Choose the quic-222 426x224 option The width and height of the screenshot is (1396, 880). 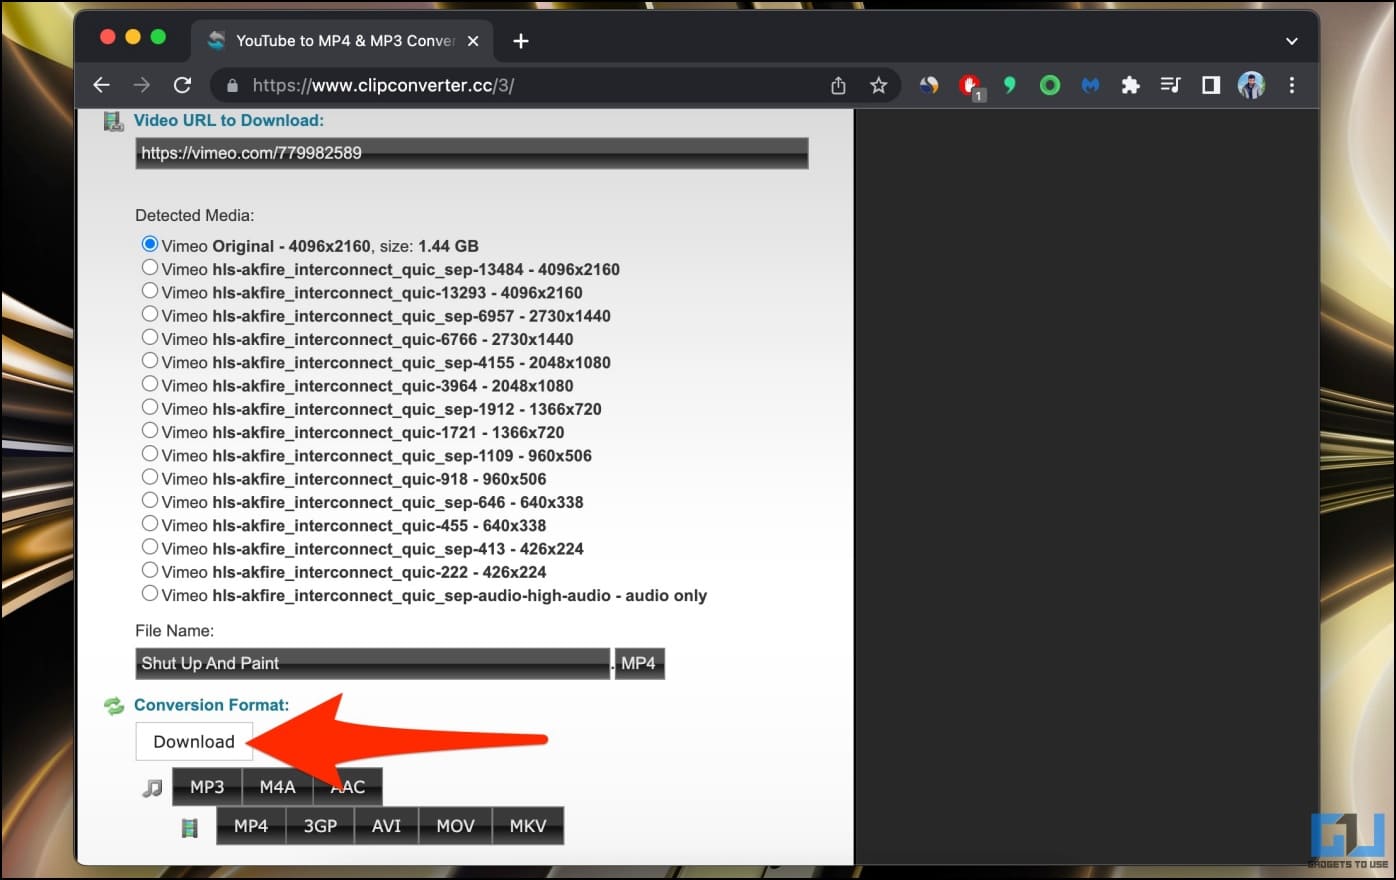coord(150,570)
